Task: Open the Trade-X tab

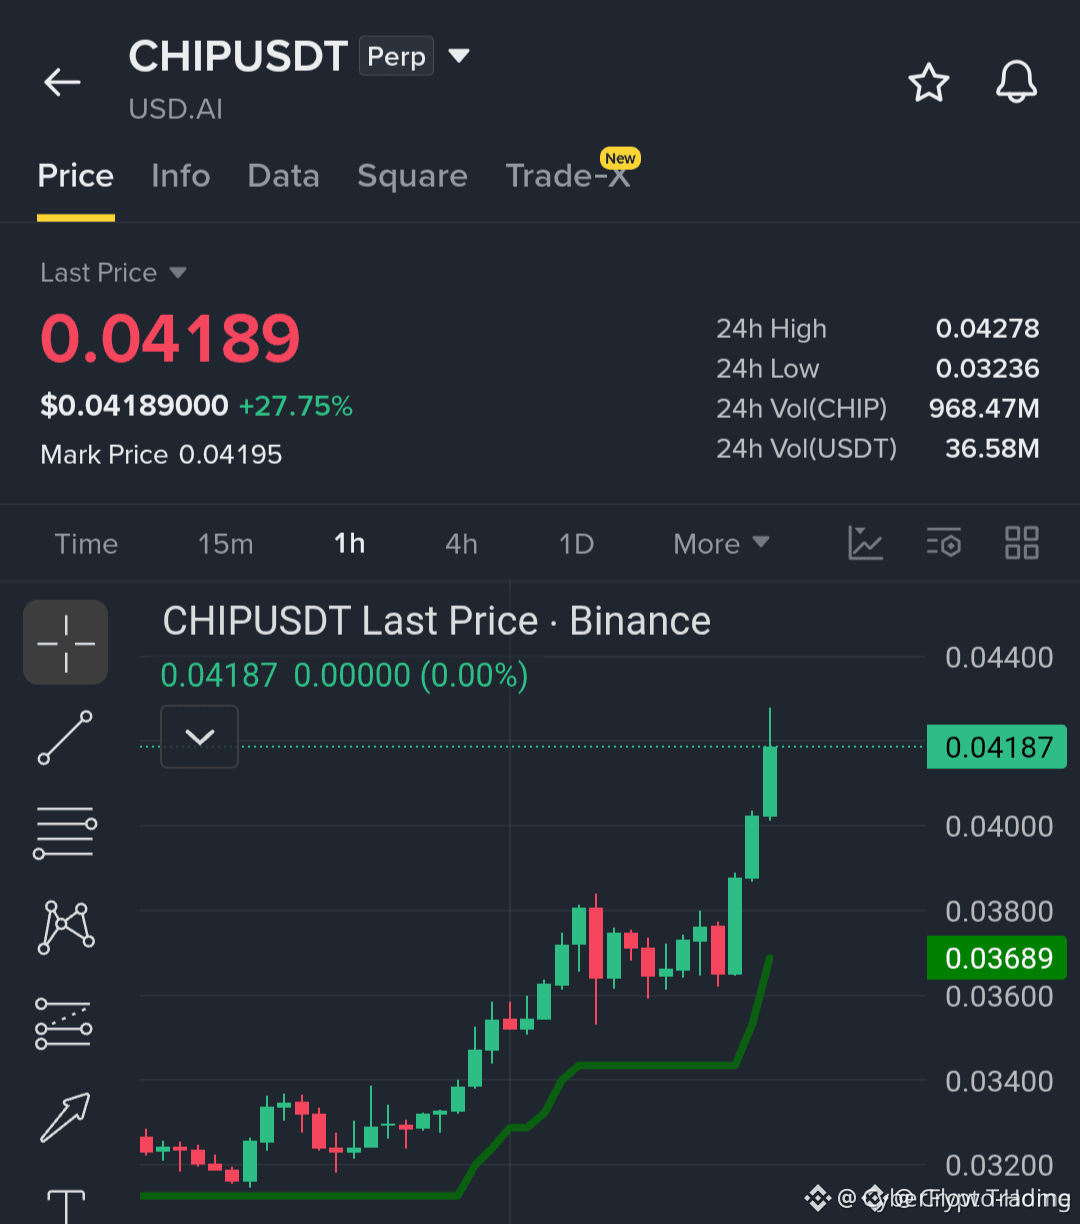Action: pos(568,176)
